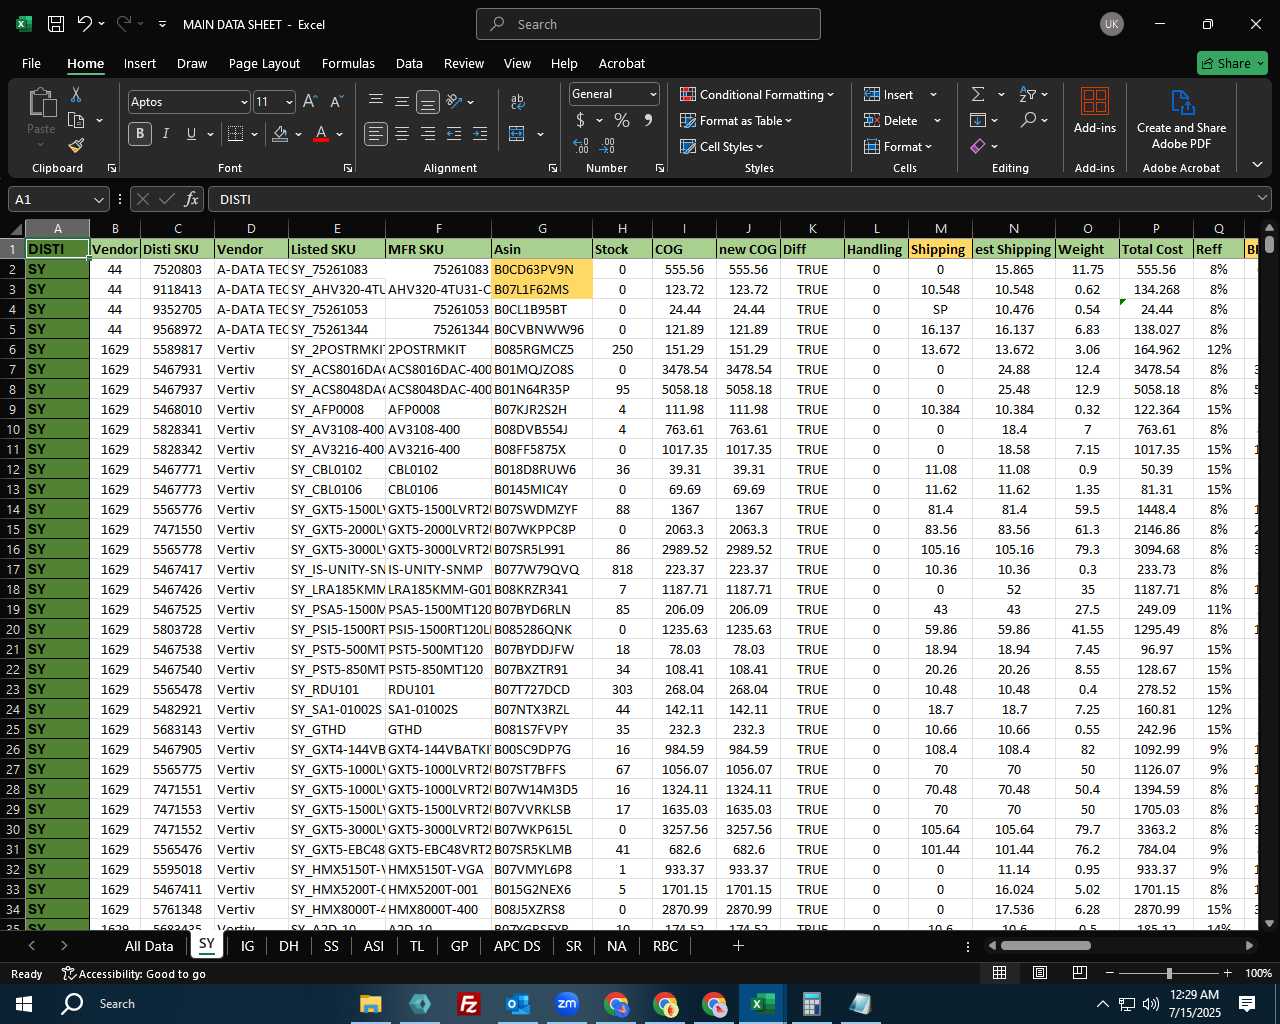The height and width of the screenshot is (1024, 1280).
Task: Click the Wrap Text icon
Action: point(517,102)
